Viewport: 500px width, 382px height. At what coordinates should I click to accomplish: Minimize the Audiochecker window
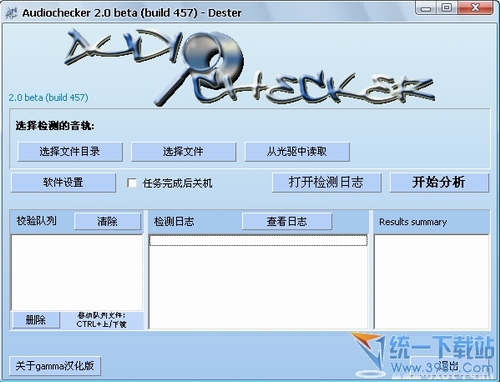(426, 8)
